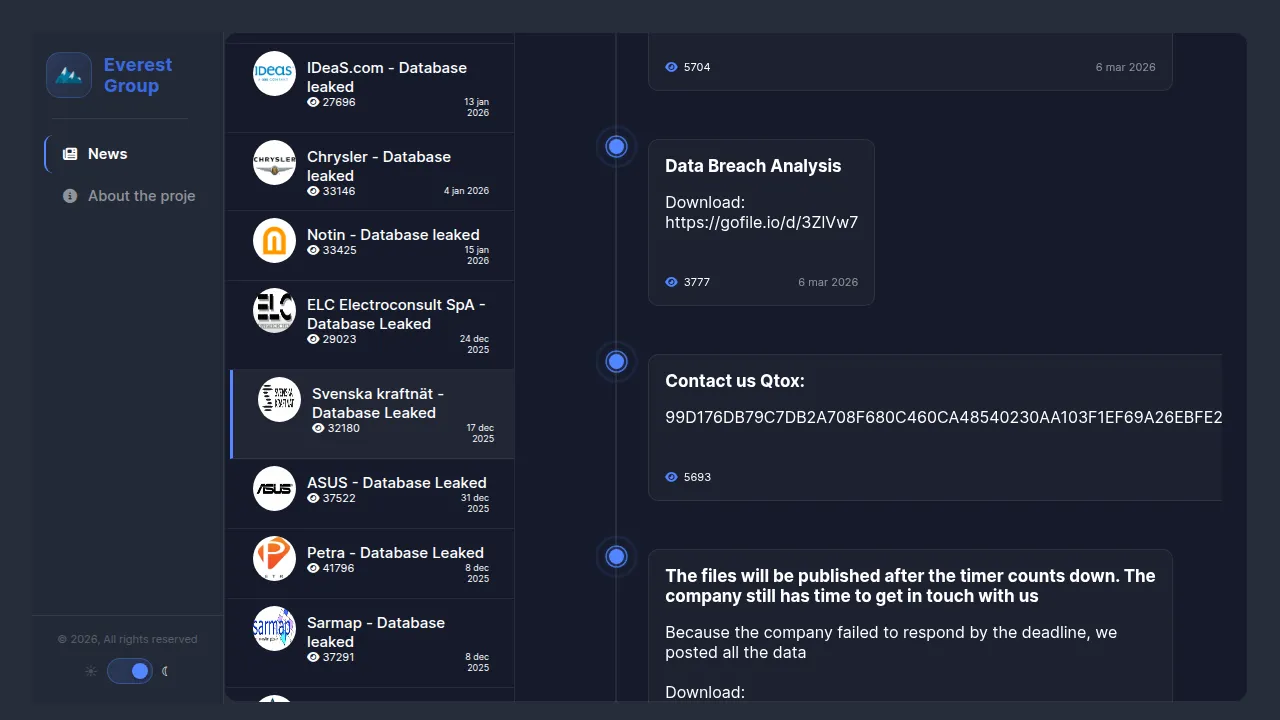Click the eye views icon showing 3777
The height and width of the screenshot is (720, 1280).
671,282
